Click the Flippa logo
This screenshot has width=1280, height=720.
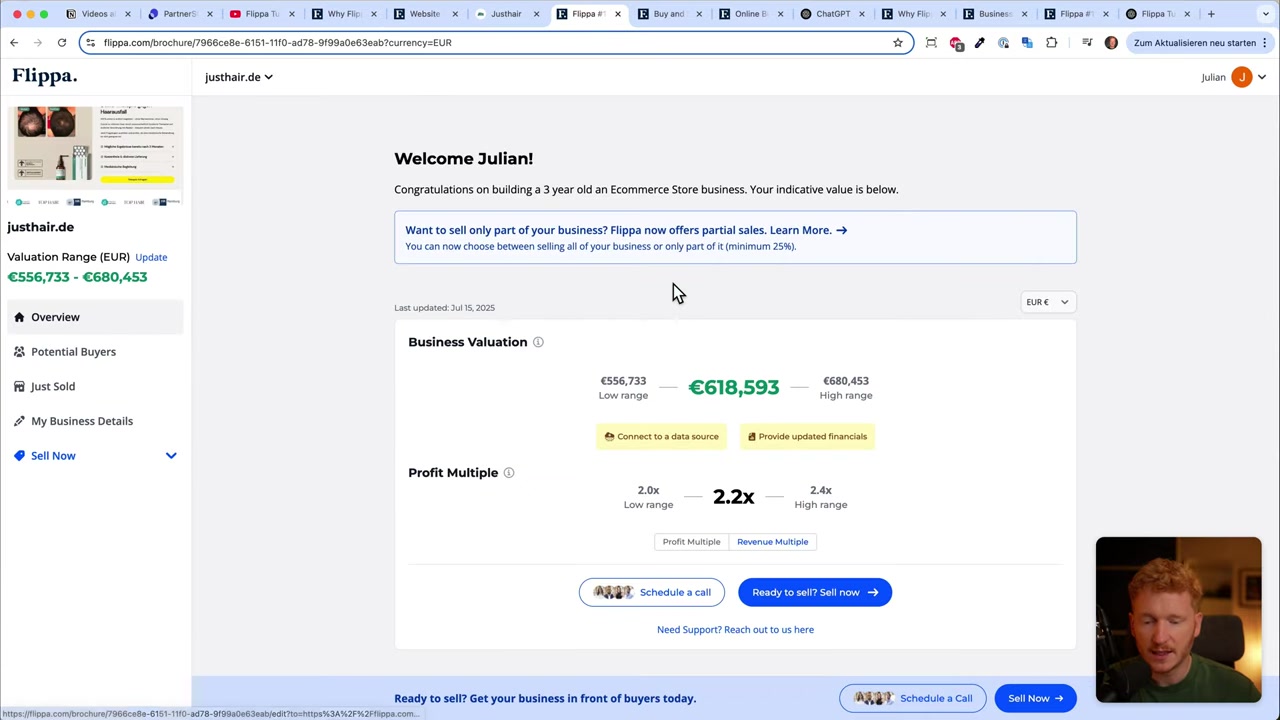[x=45, y=76]
